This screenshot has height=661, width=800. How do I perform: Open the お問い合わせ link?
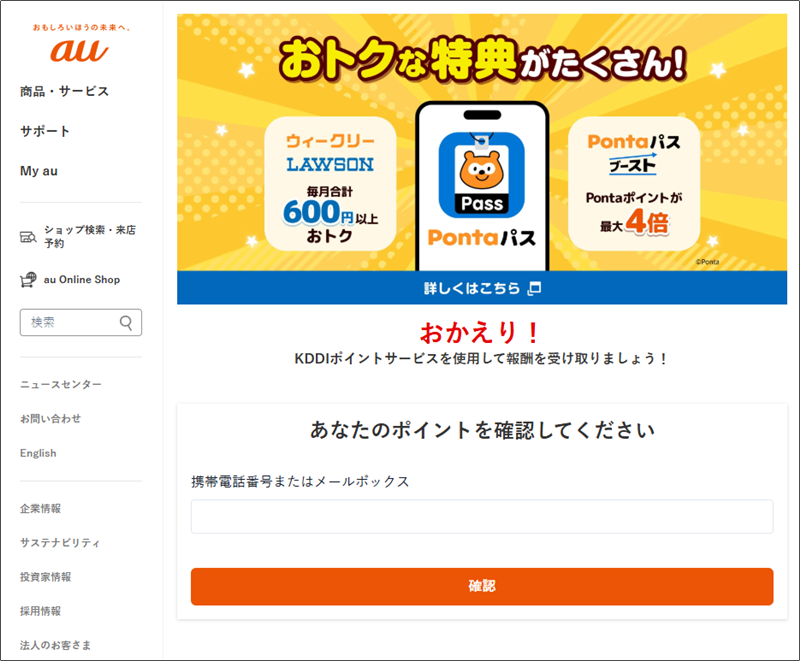(x=51, y=419)
